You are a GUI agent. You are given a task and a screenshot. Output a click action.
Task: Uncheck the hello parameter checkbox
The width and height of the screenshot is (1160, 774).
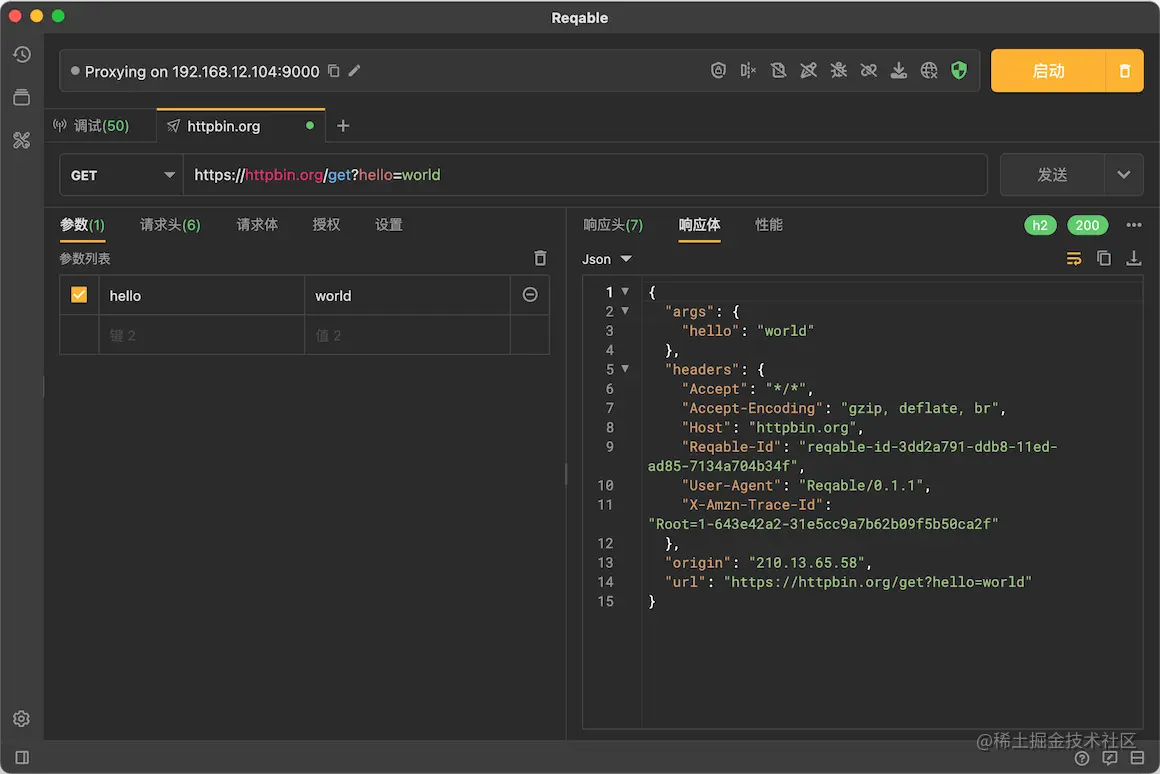[79, 295]
